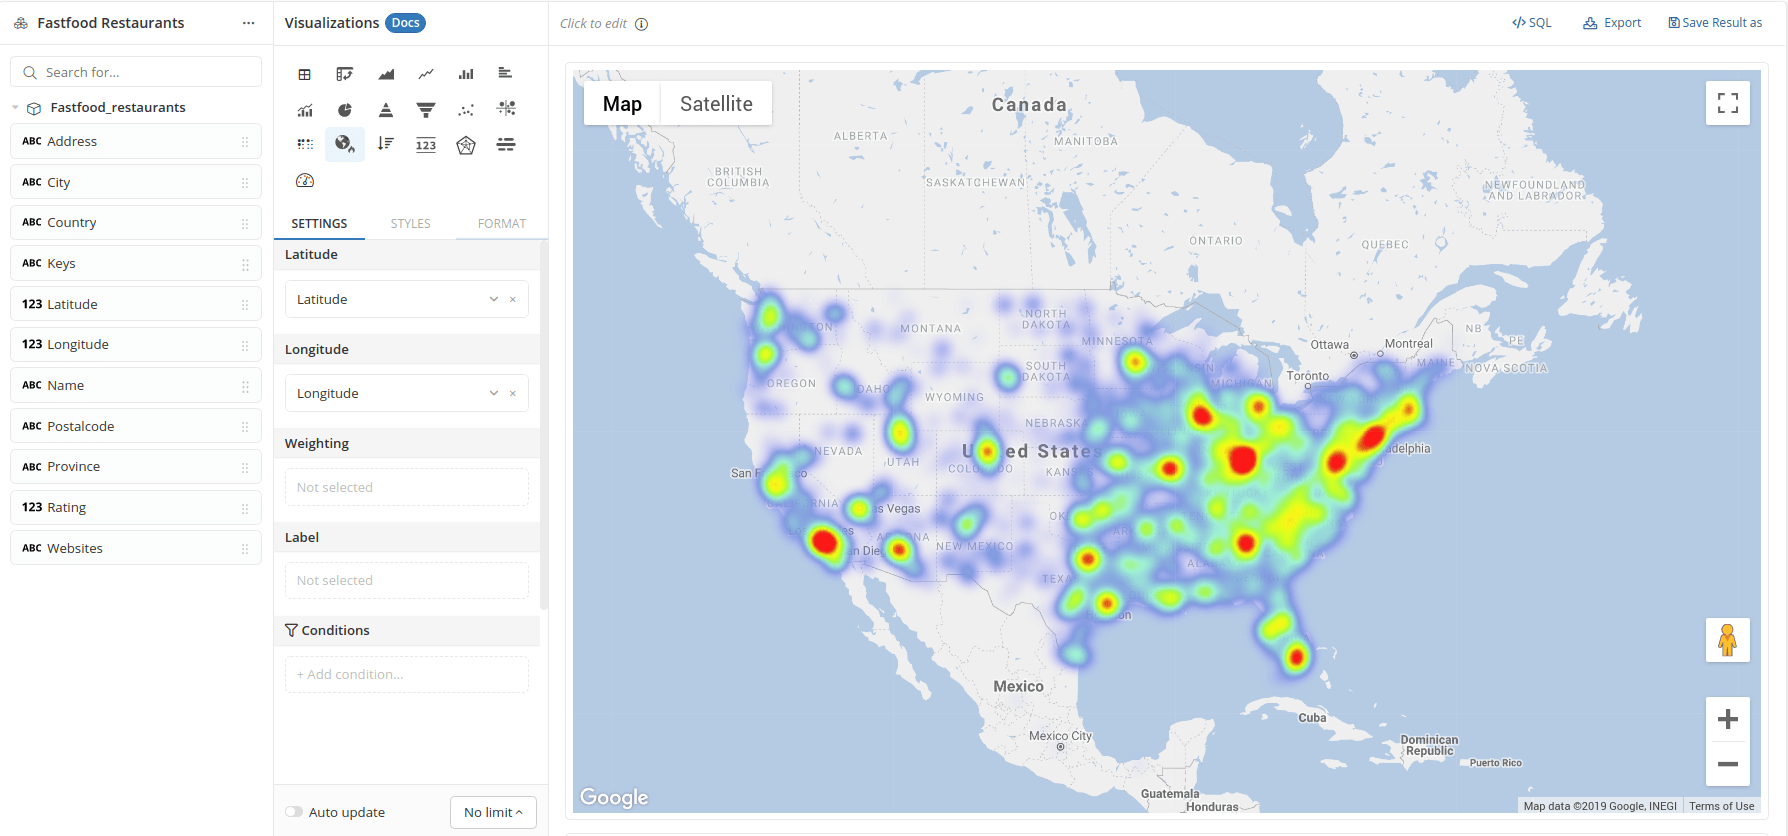
Task: Choose the area chart visualization
Action: (386, 74)
